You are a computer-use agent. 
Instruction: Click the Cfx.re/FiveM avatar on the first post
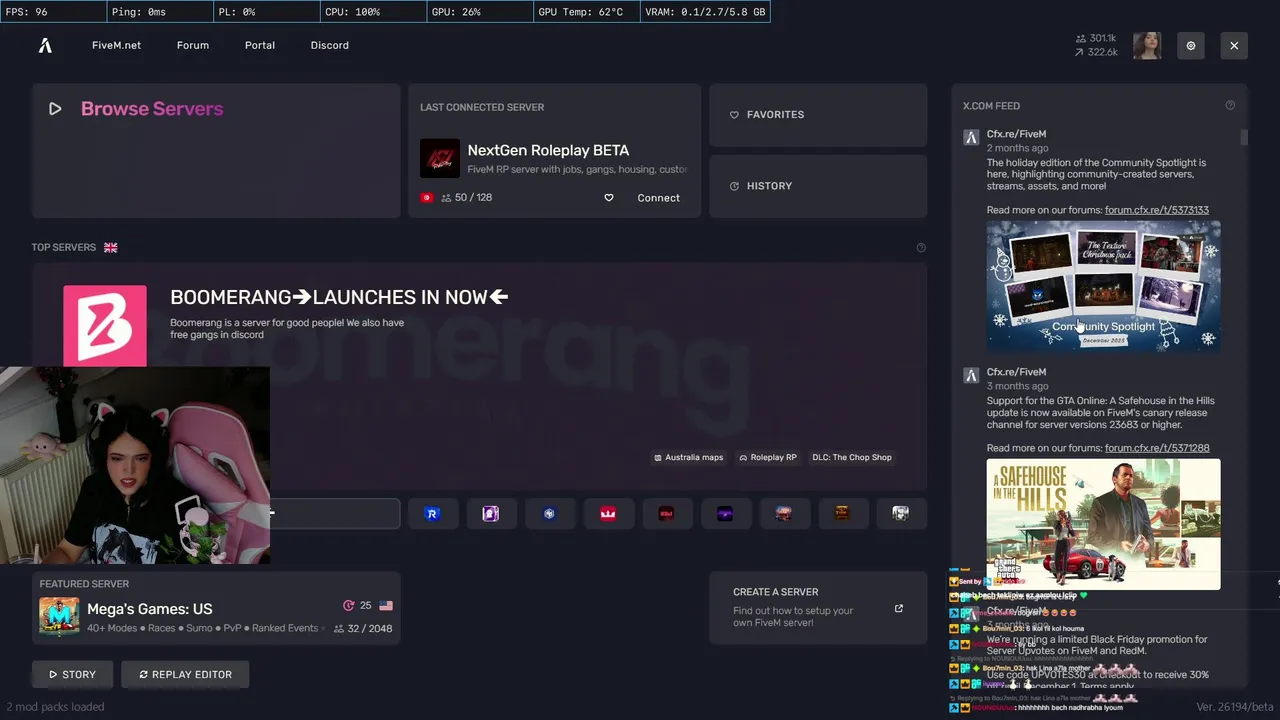point(971,138)
